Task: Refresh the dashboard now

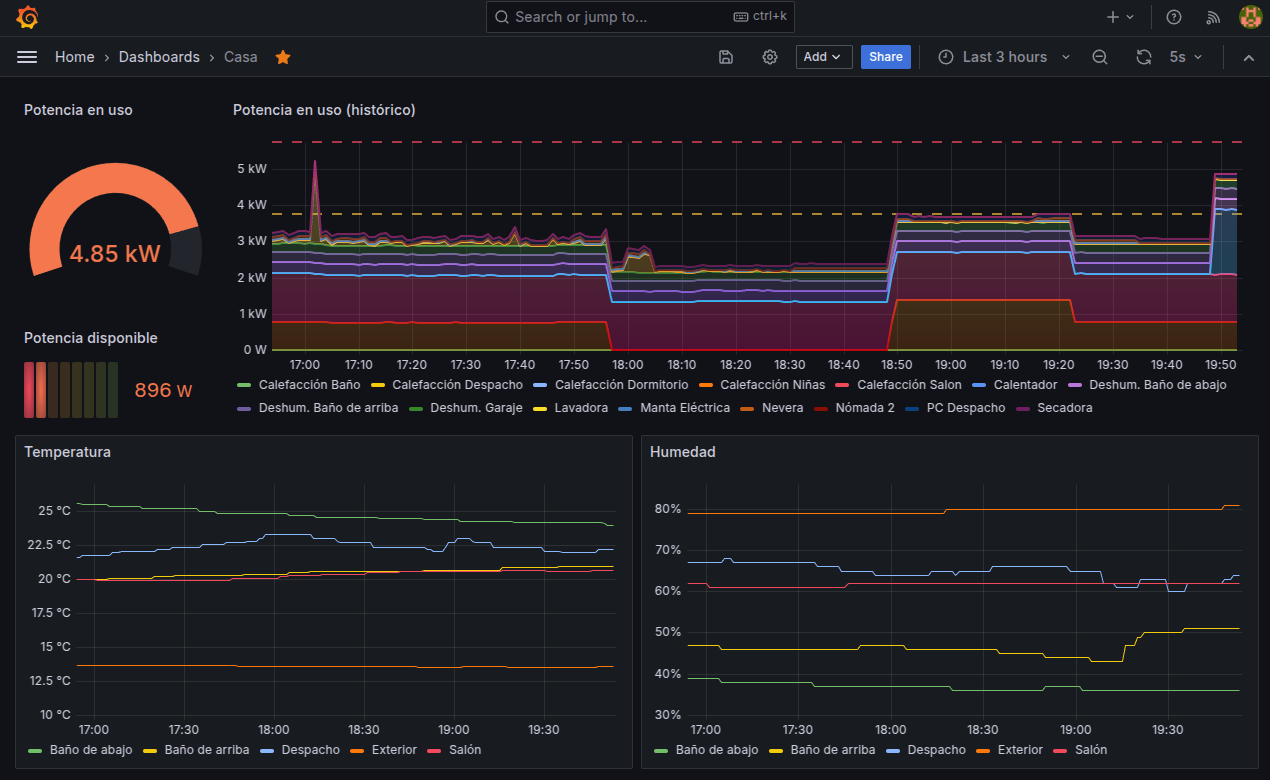Action: 1144,57
